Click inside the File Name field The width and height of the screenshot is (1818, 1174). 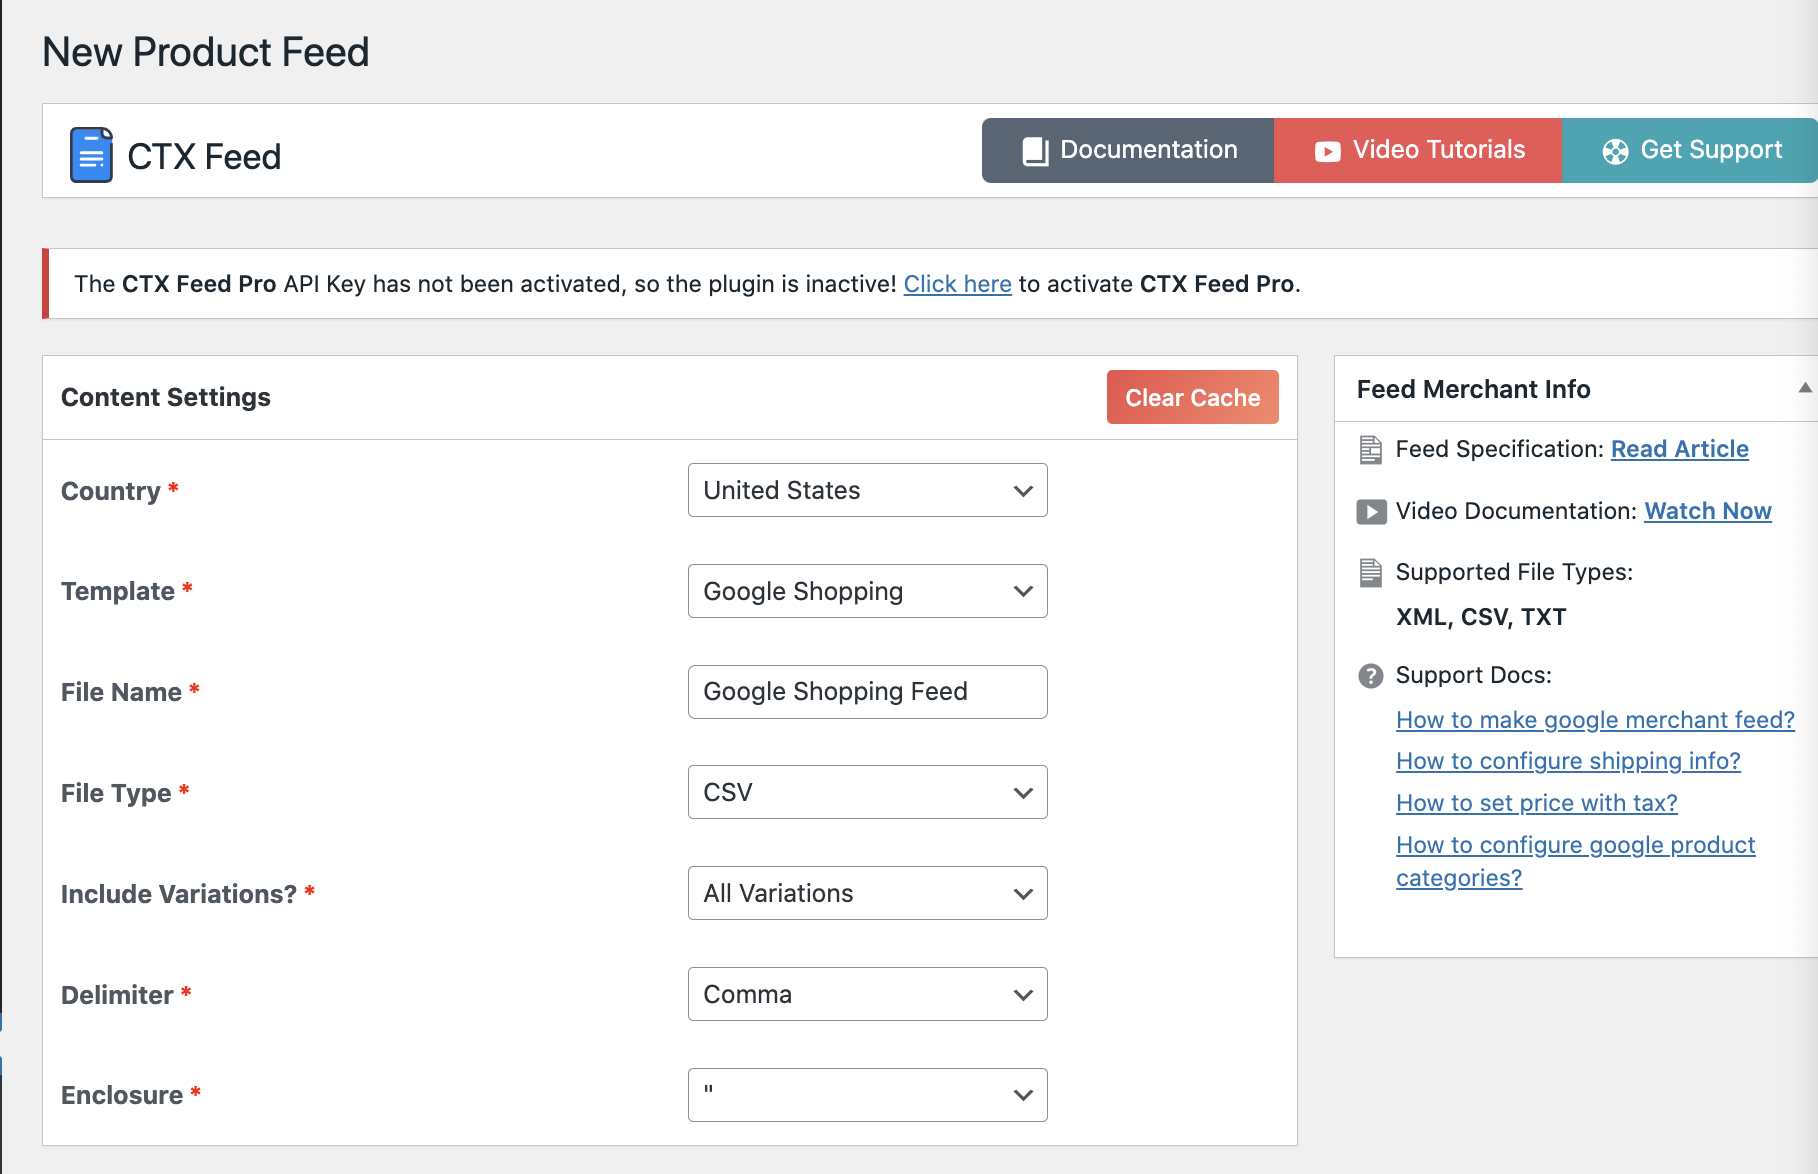[x=866, y=691]
